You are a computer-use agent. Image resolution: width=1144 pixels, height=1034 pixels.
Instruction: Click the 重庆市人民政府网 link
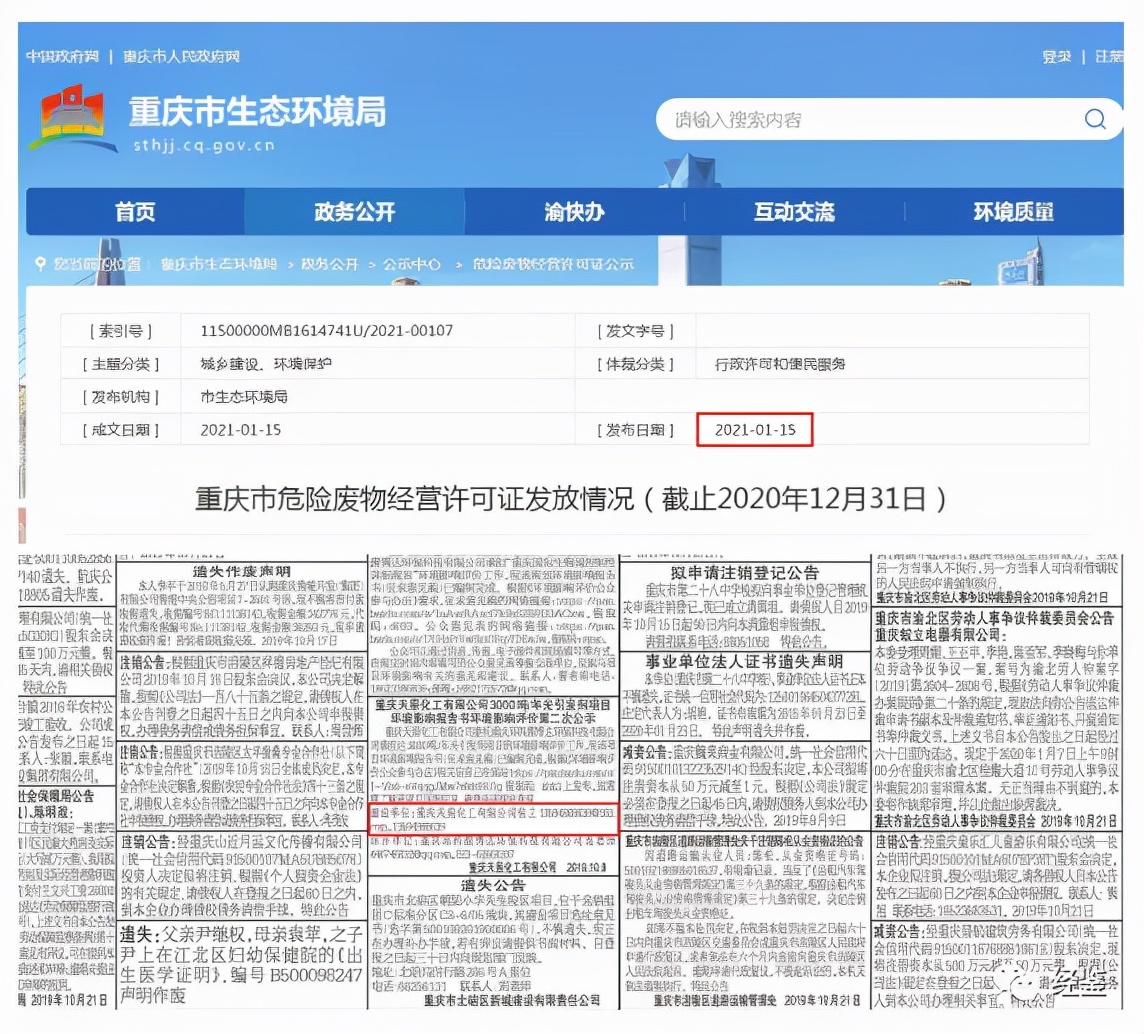(182, 57)
